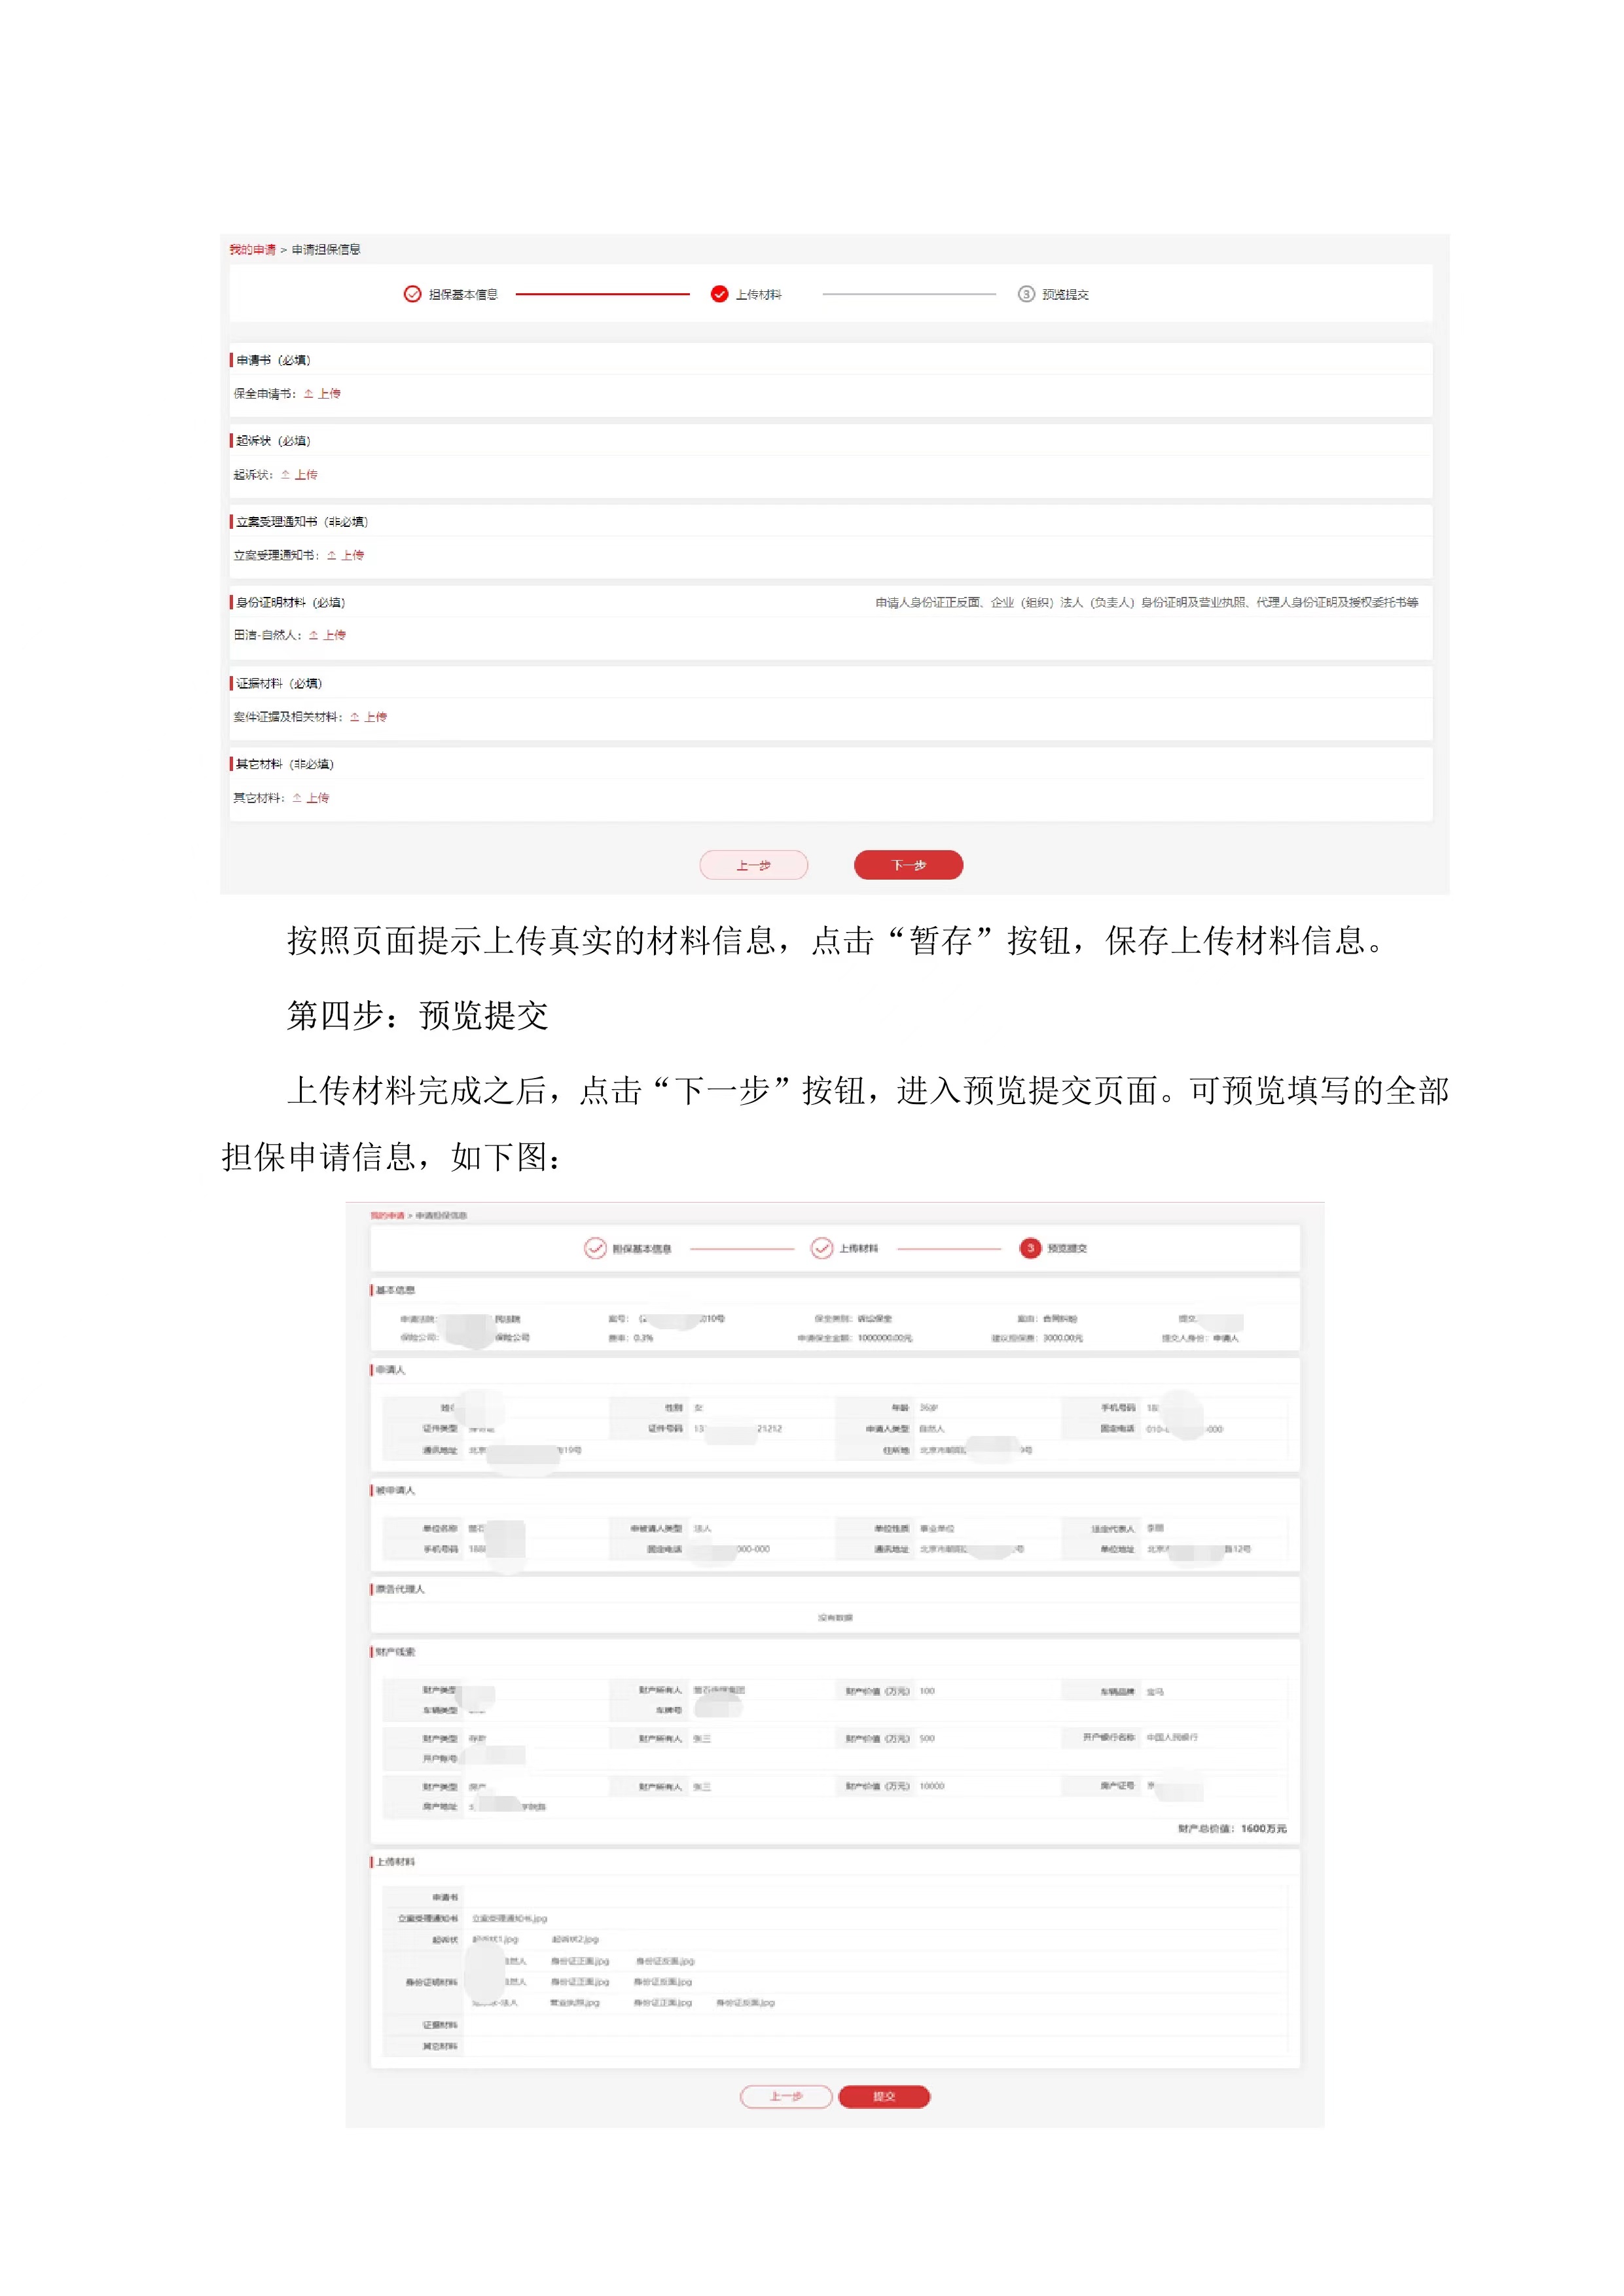Screen dimensions: 1624x2296
Task: Select the 担保基本信息 step checkmark icon
Action: [412, 294]
